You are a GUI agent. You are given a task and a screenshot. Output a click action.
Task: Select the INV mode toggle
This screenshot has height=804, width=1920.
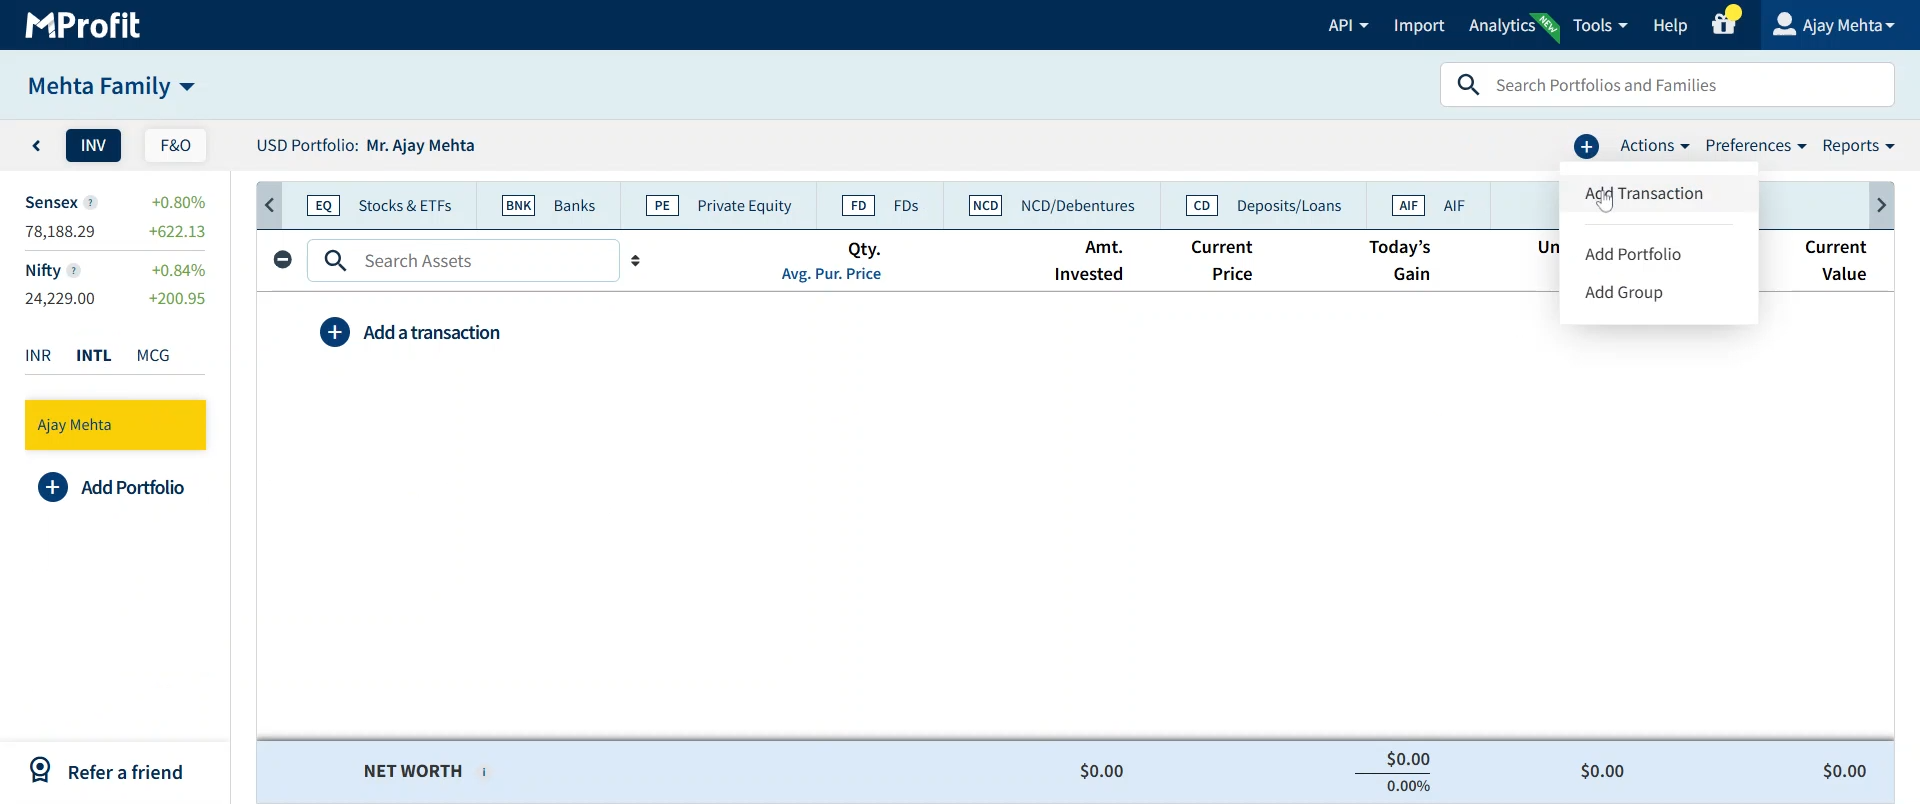[x=93, y=146]
